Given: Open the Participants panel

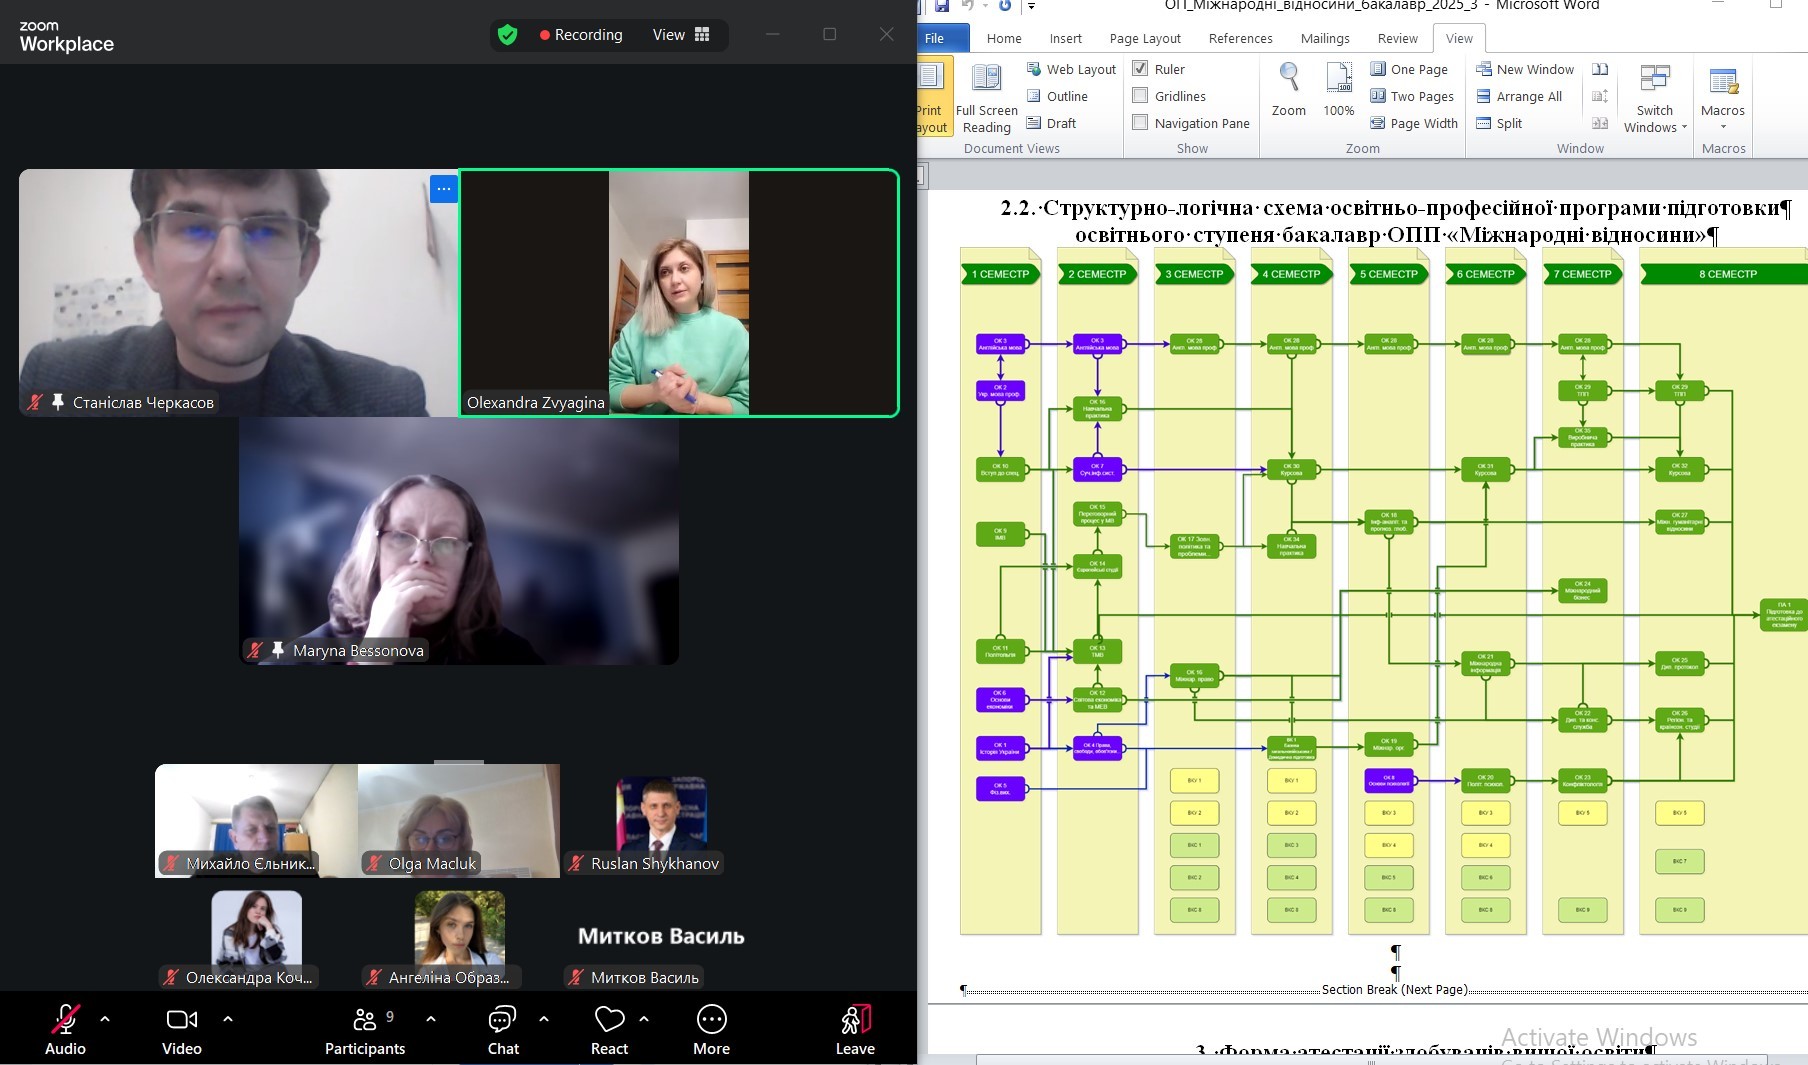Looking at the screenshot, I should coord(364,1020).
